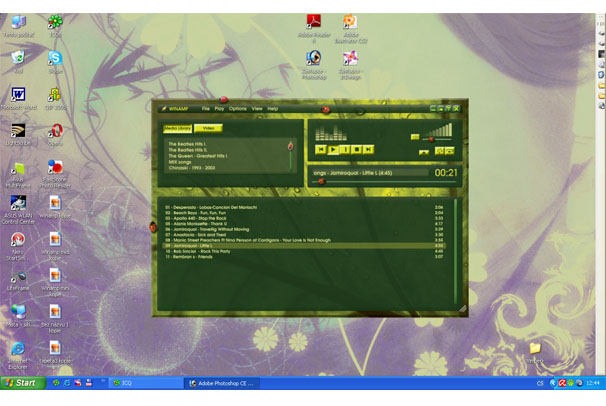Expand the Options menu

click(x=237, y=108)
